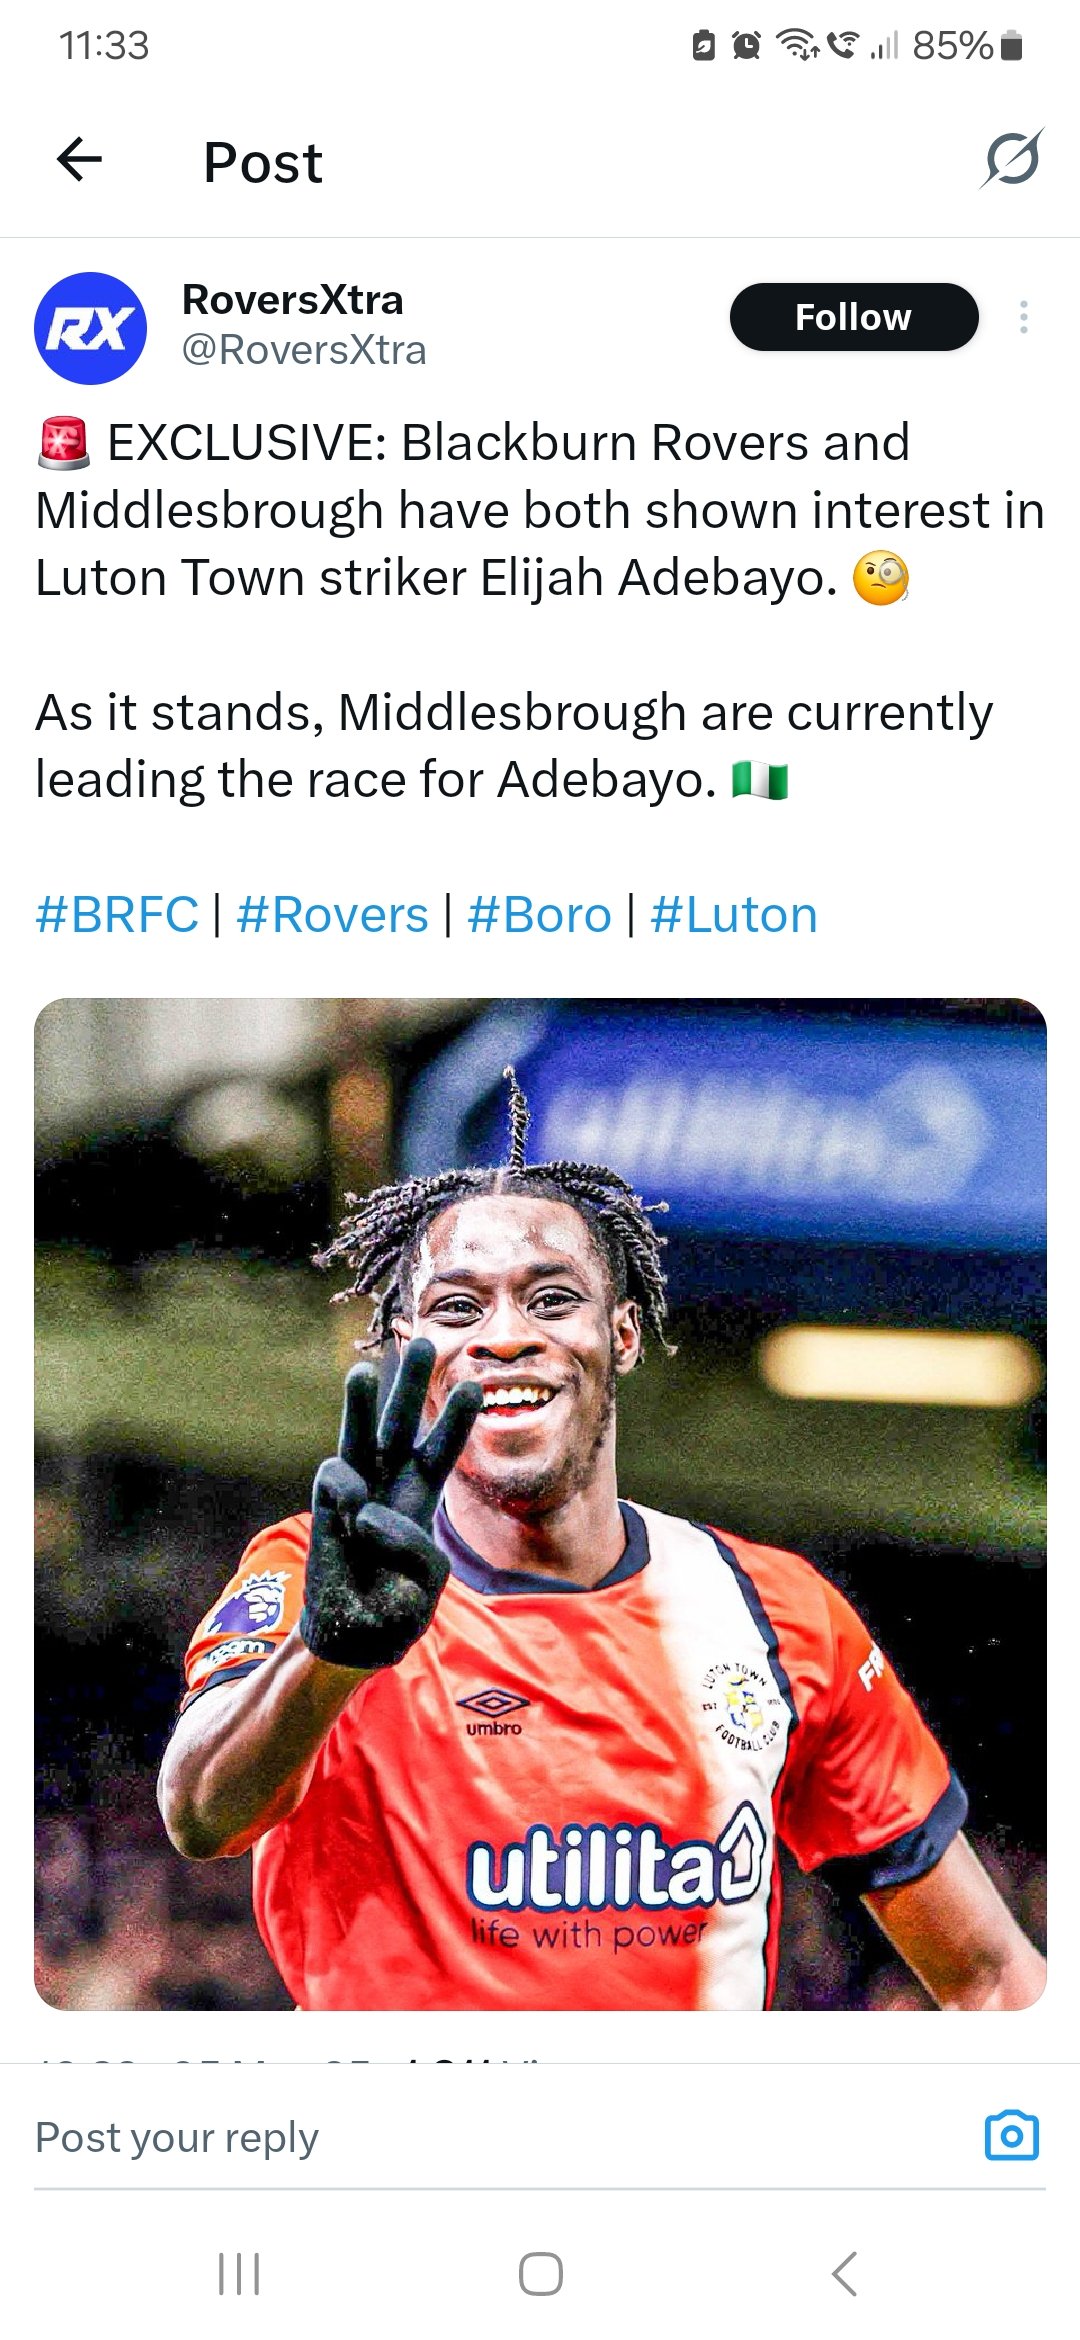This screenshot has width=1080, height=2340.
Task: Tap the Android back navigation chevron
Action: point(844,2274)
